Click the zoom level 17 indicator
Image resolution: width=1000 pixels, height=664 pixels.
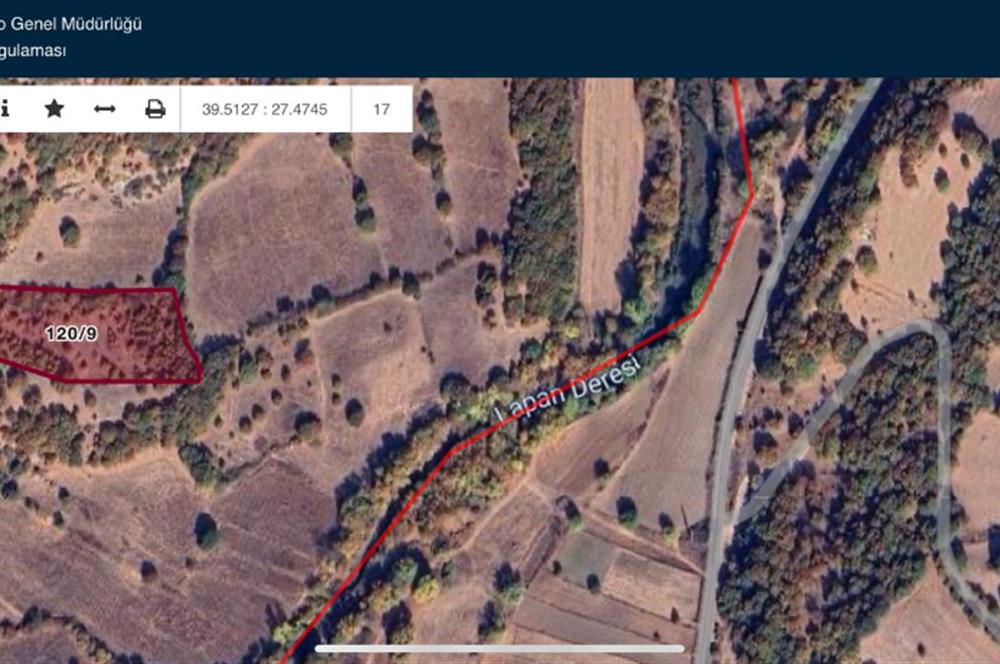coord(381,109)
